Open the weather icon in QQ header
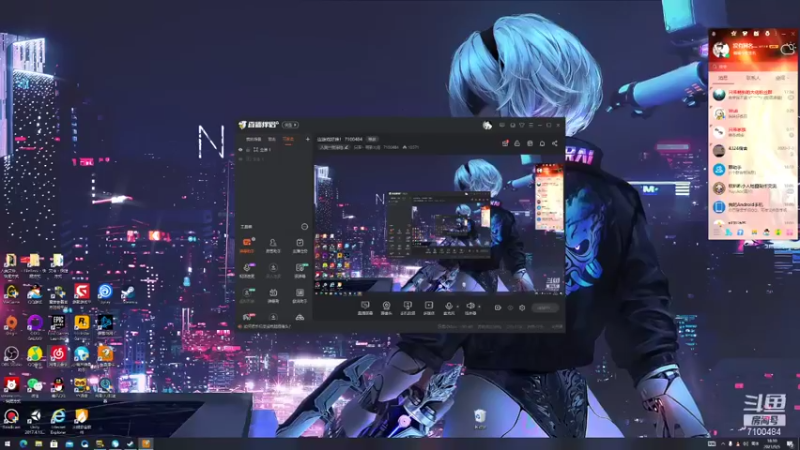The height and width of the screenshot is (450, 800). (788, 49)
